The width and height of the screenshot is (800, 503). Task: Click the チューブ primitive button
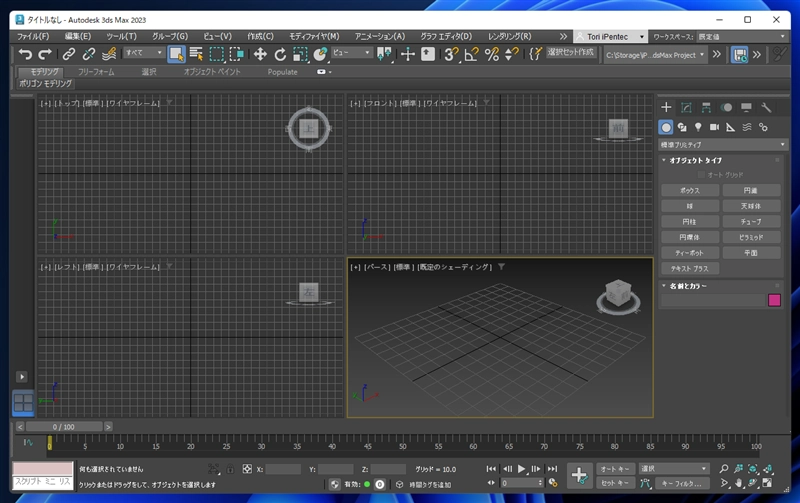pyautogui.click(x=751, y=221)
